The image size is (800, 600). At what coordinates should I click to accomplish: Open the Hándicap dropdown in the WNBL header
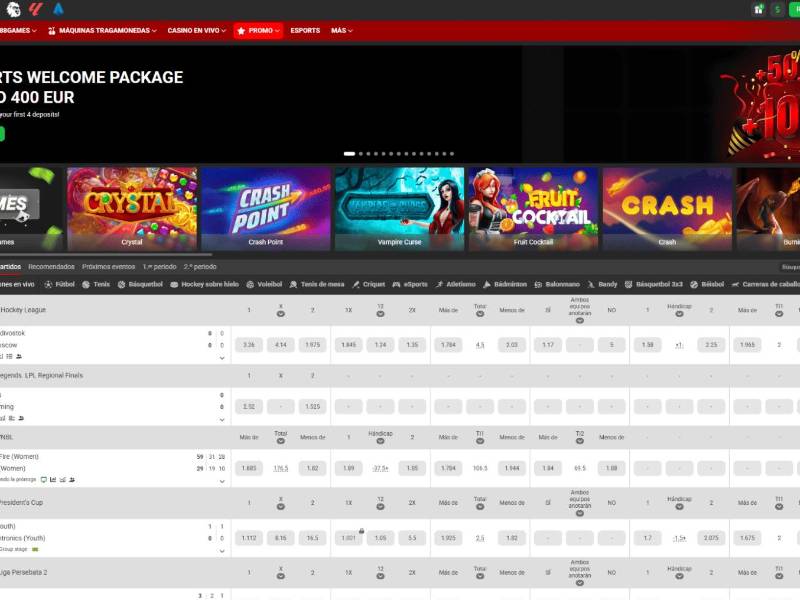380,441
